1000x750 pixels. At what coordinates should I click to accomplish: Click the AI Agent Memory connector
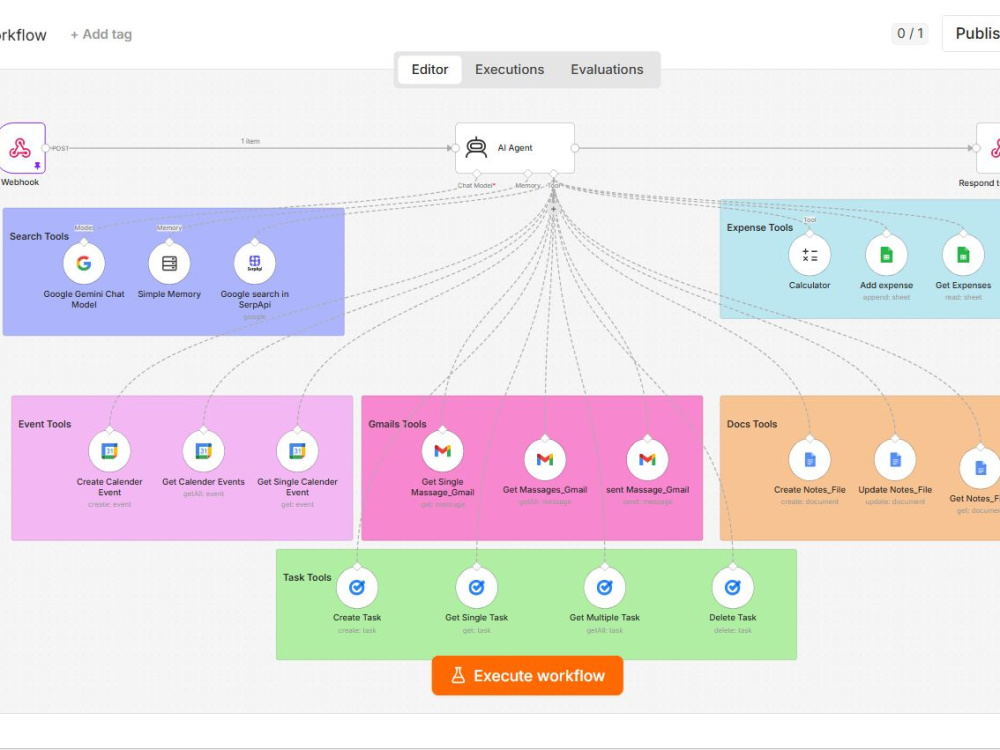coord(527,173)
